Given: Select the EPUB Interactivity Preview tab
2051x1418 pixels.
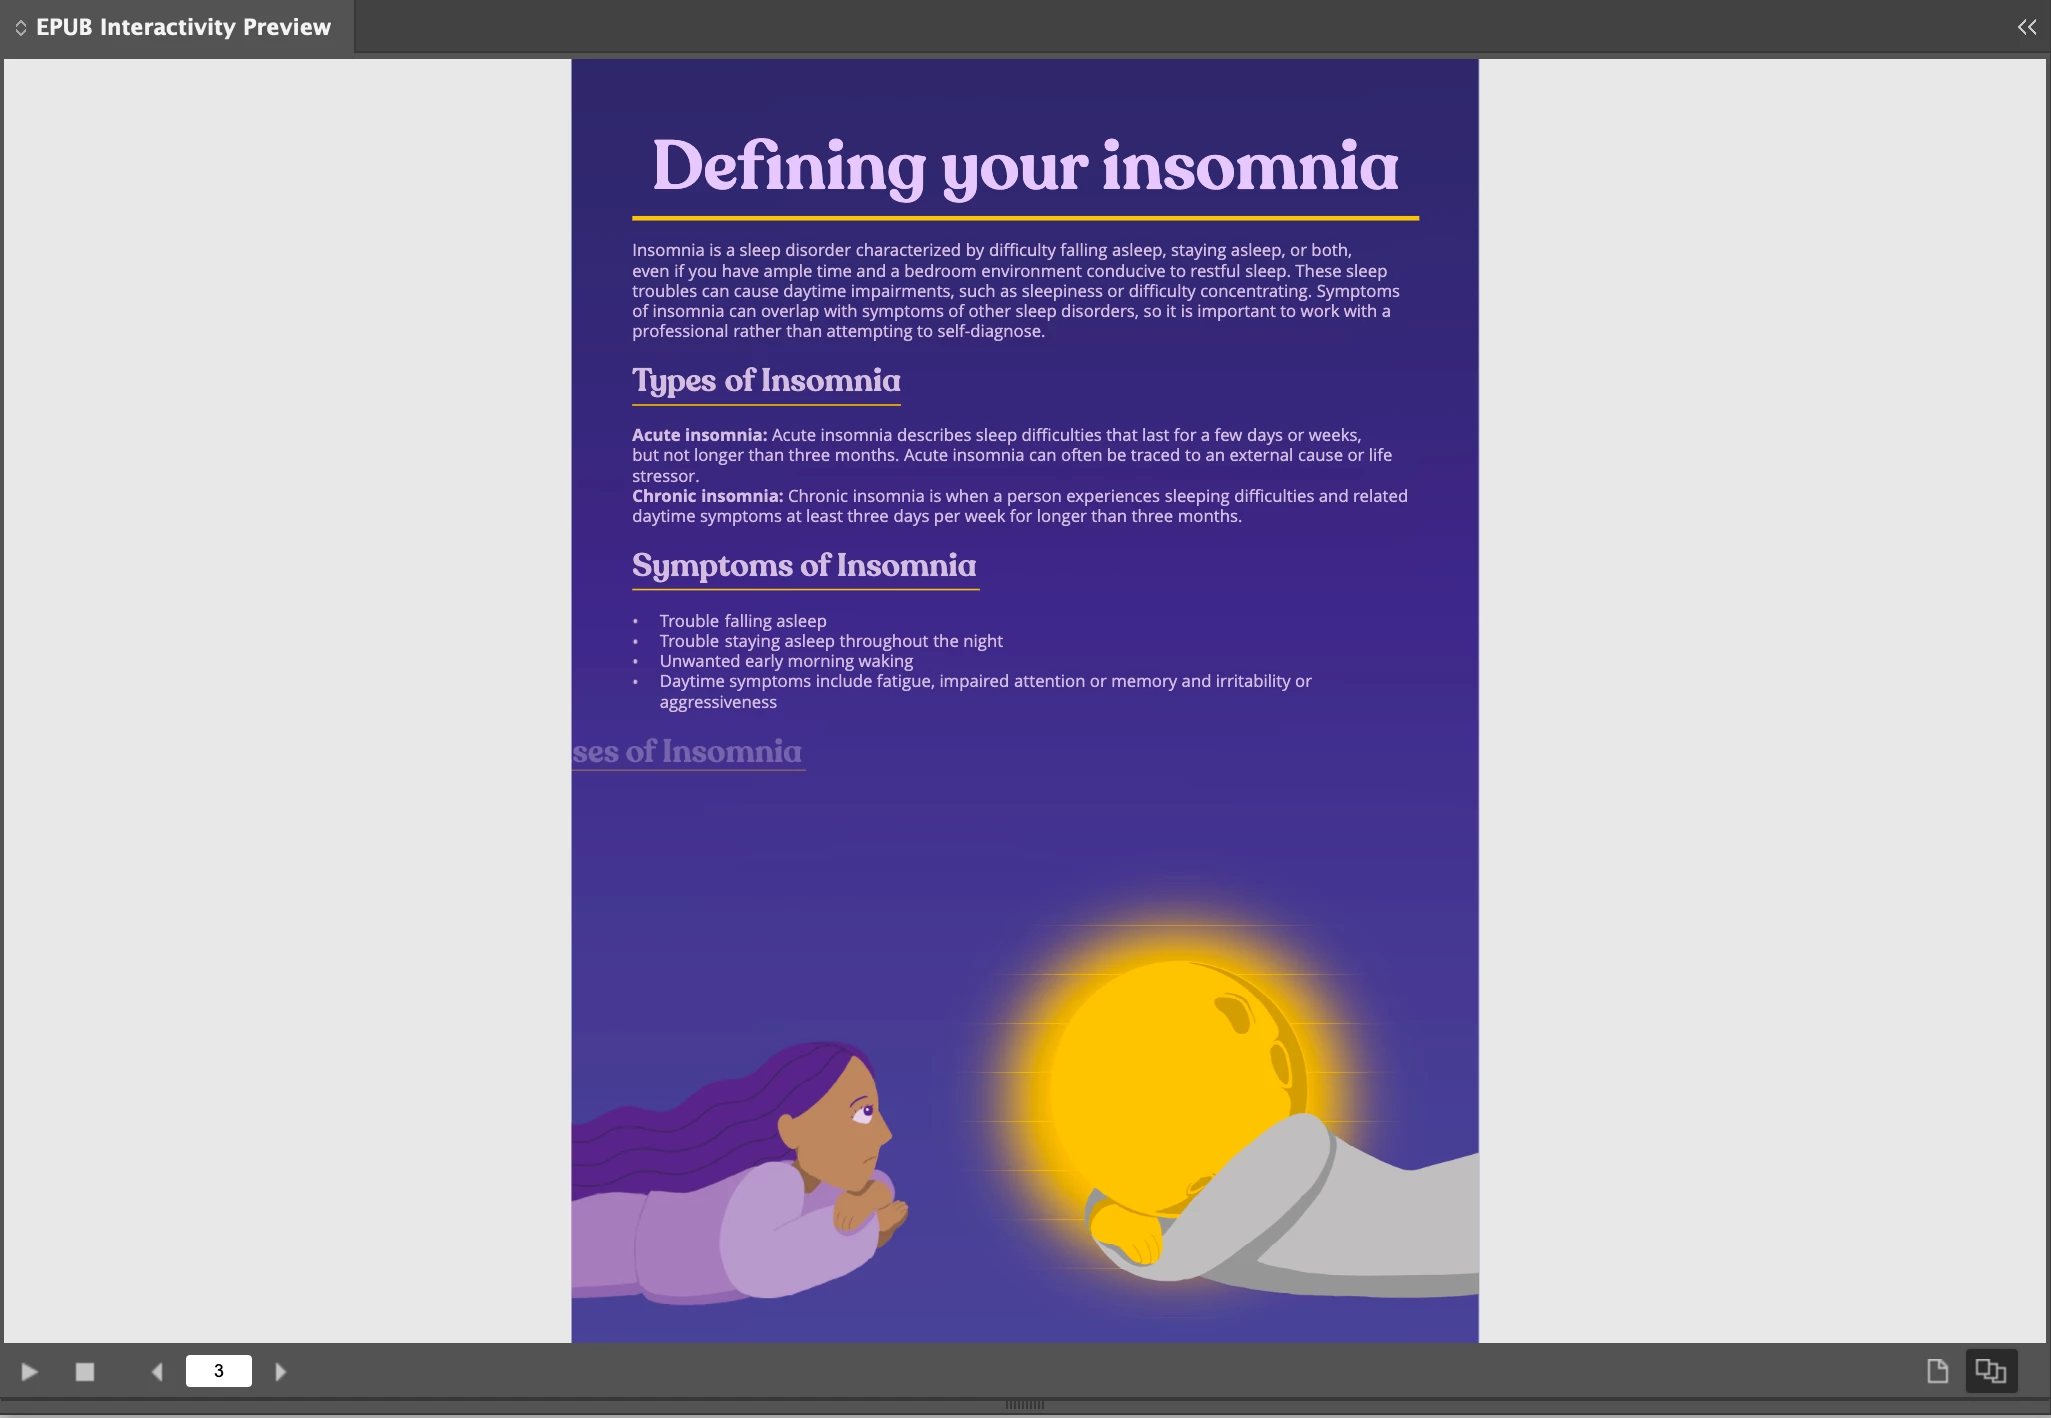Looking at the screenshot, I should point(183,27).
